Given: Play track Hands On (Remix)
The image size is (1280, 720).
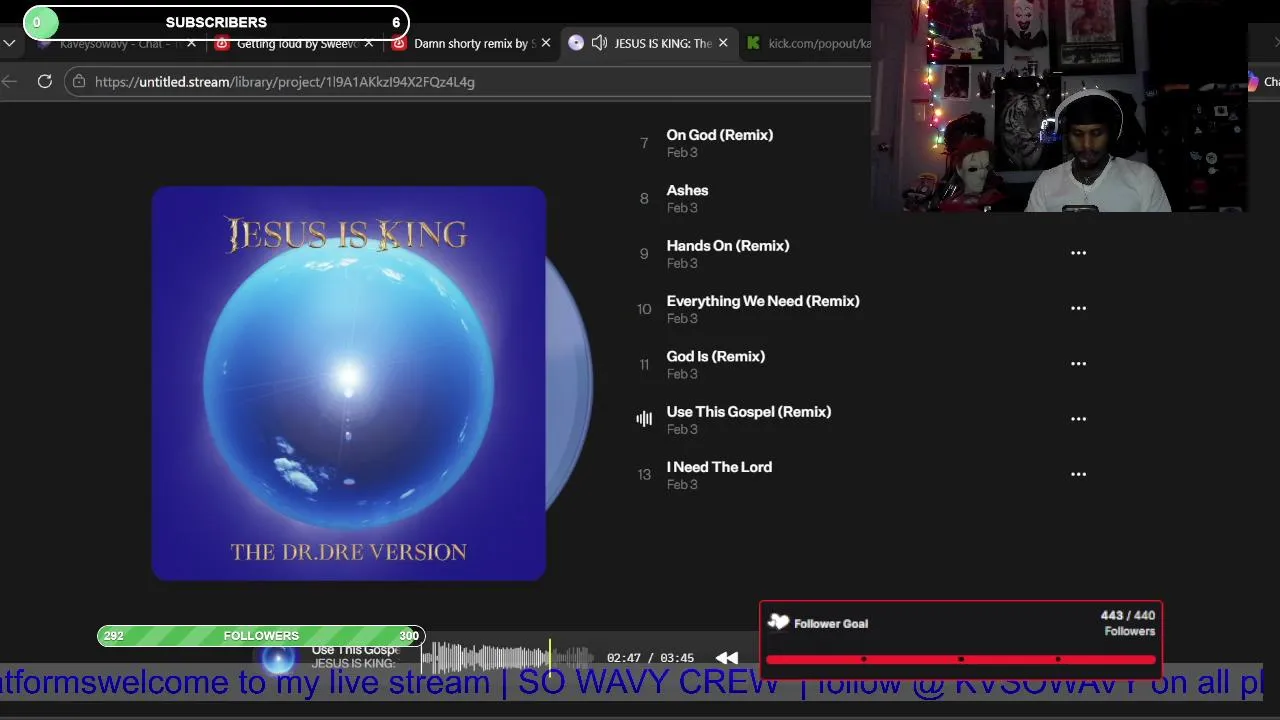Looking at the screenshot, I should coord(728,246).
